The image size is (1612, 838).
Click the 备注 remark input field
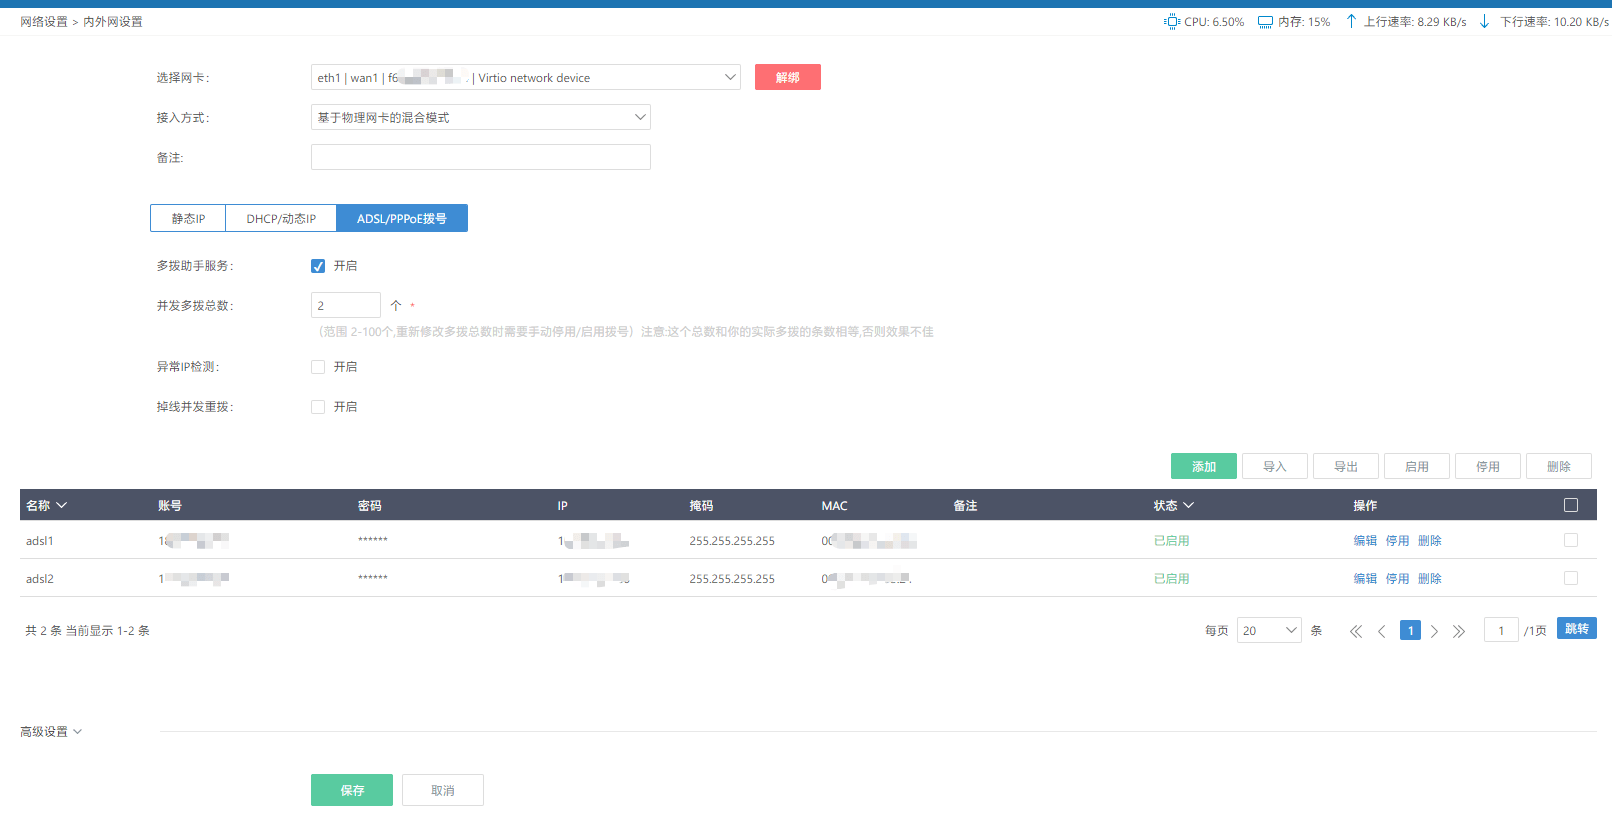pyautogui.click(x=480, y=157)
